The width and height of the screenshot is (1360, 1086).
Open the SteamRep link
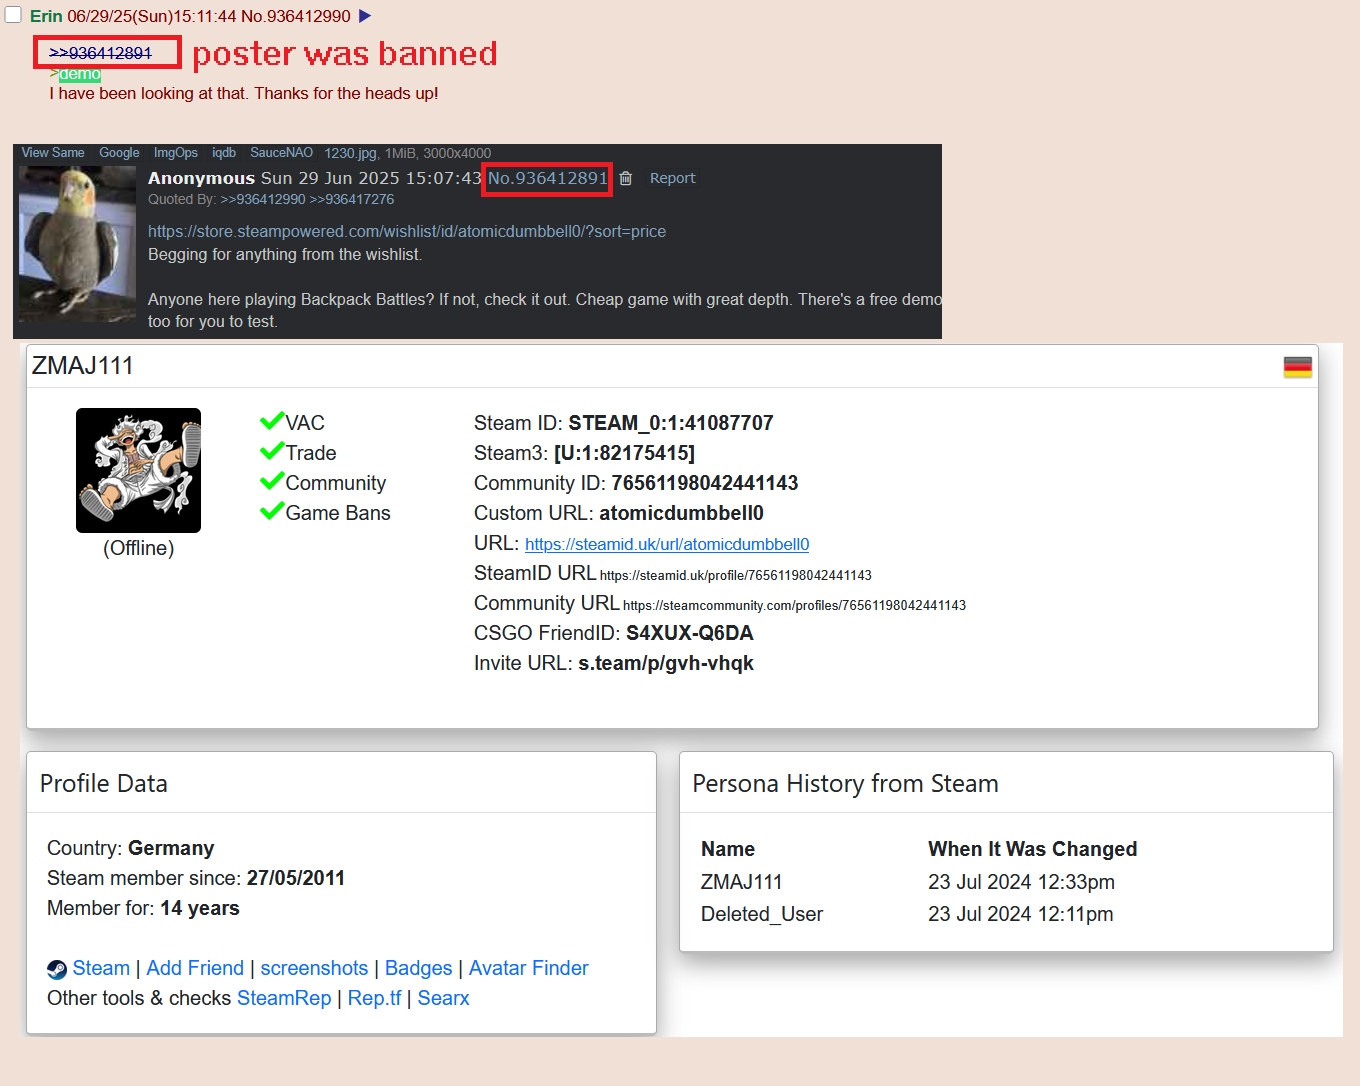(284, 998)
